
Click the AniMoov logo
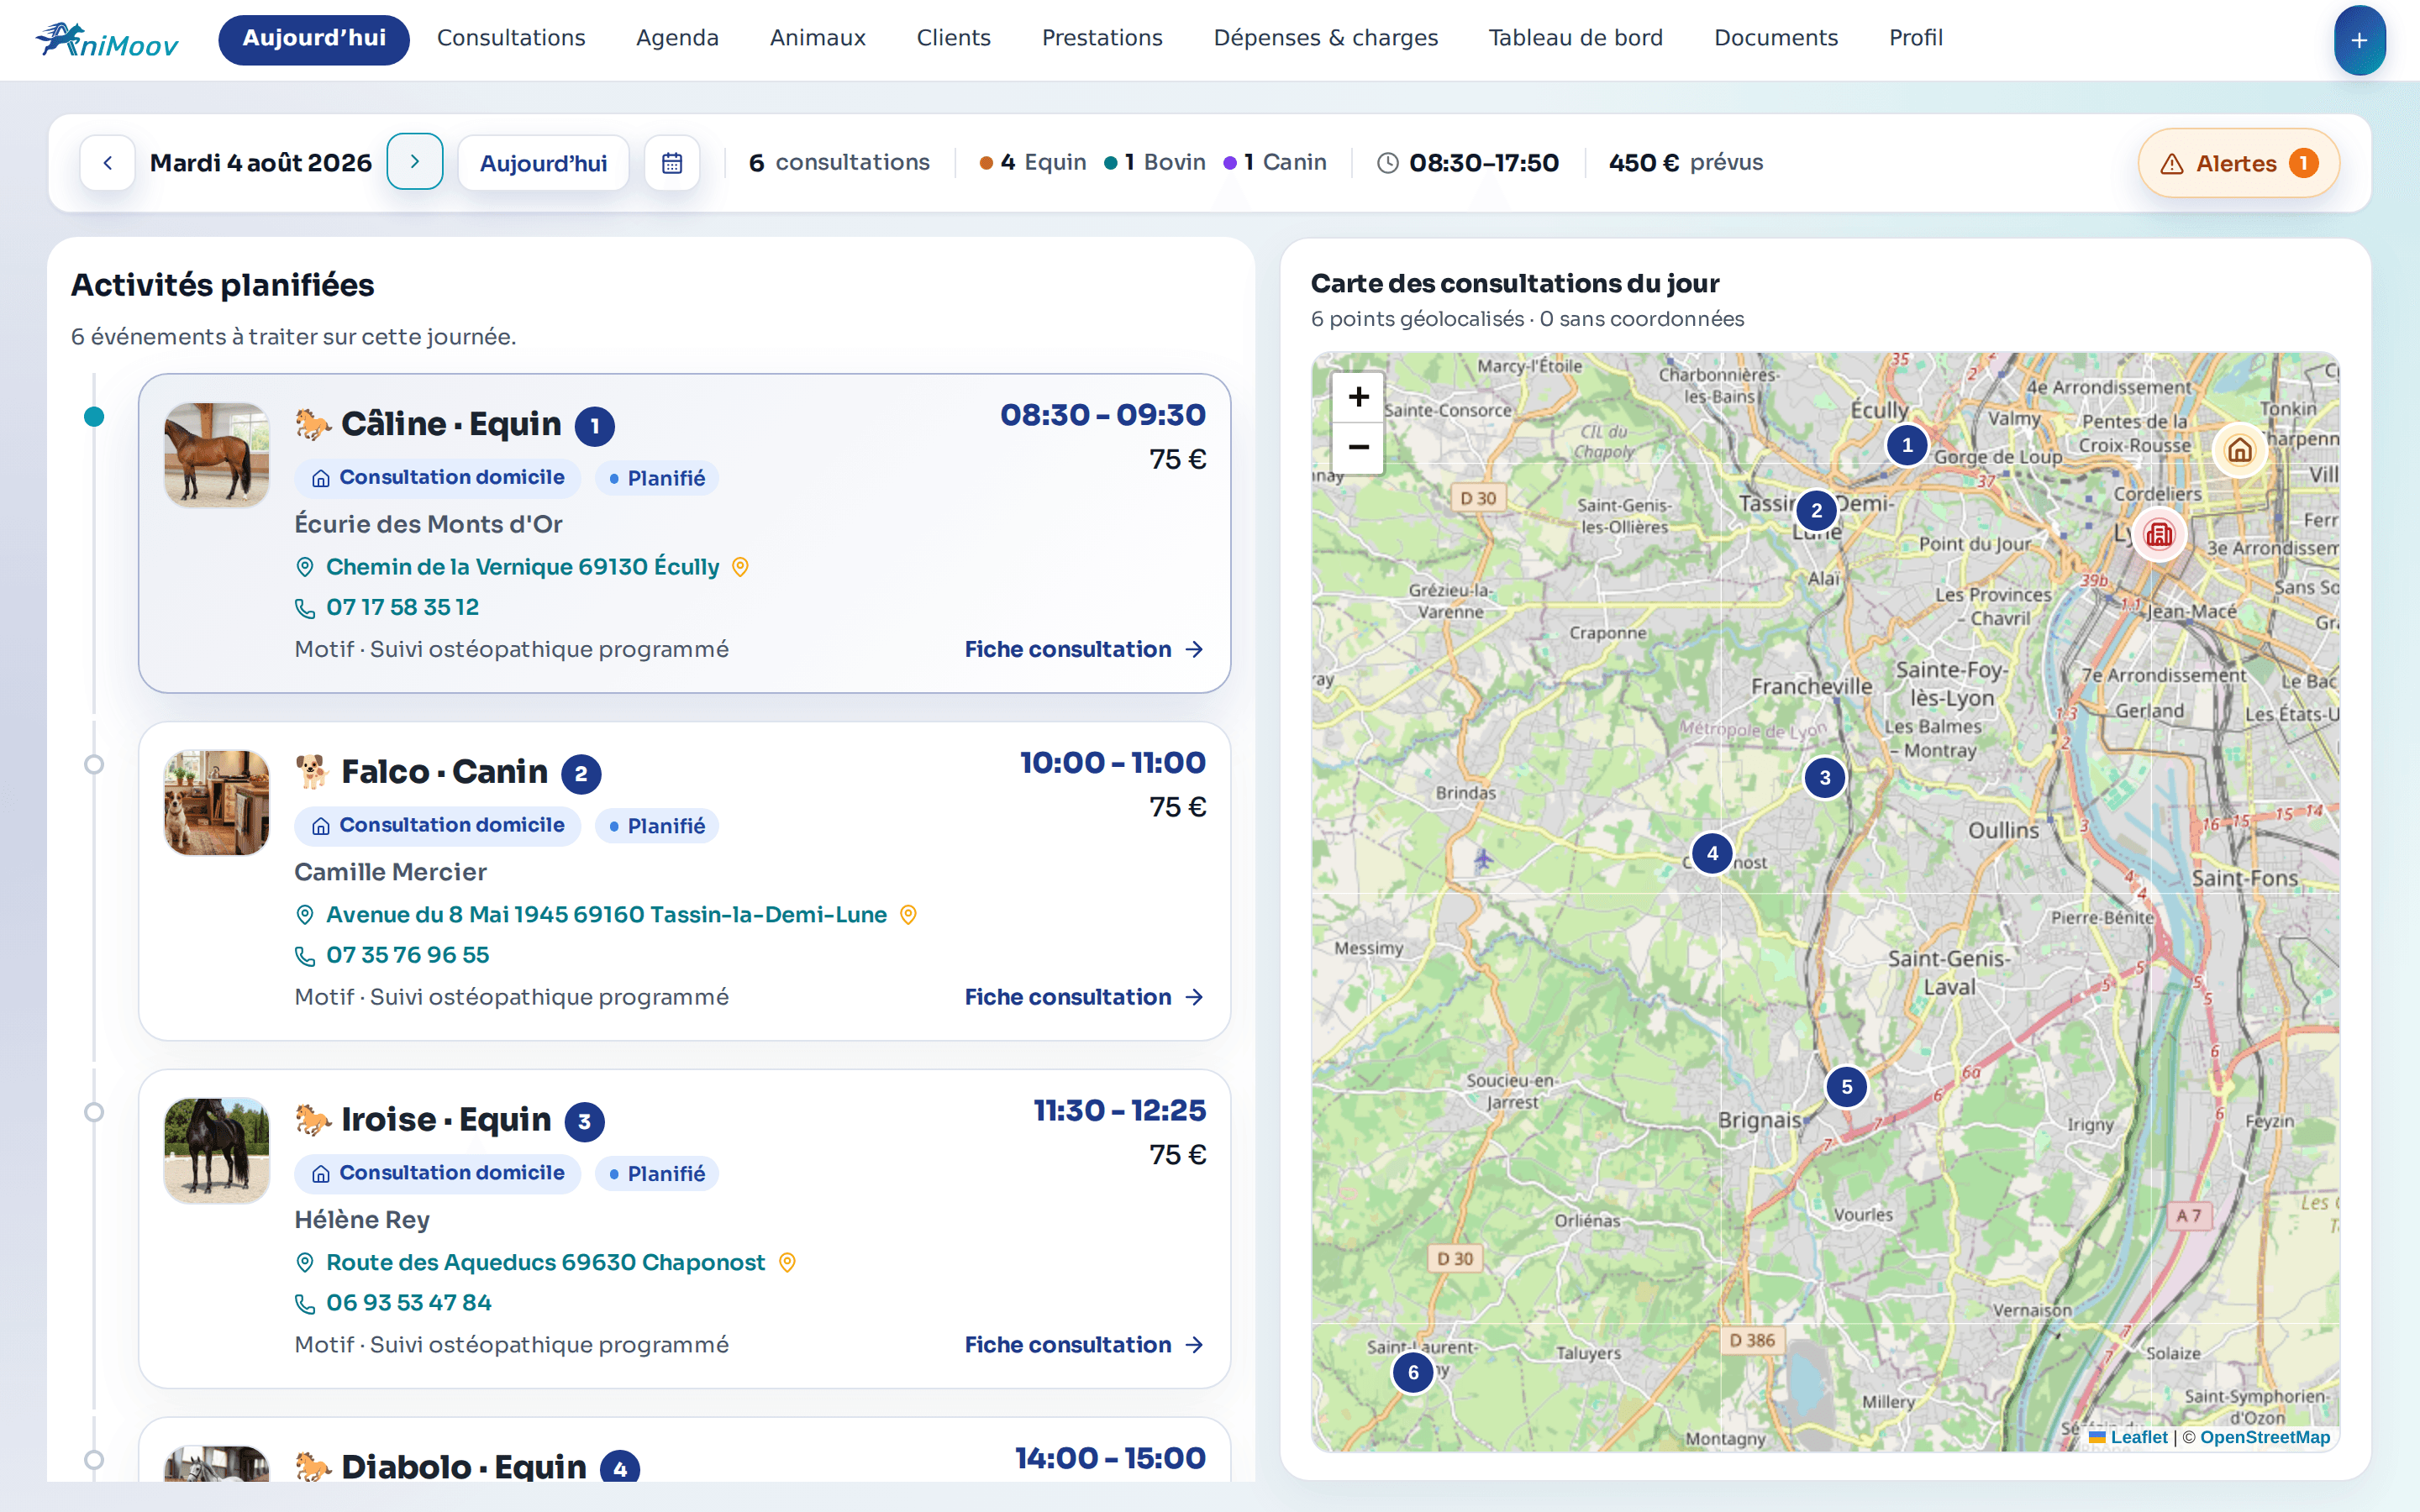106,40
